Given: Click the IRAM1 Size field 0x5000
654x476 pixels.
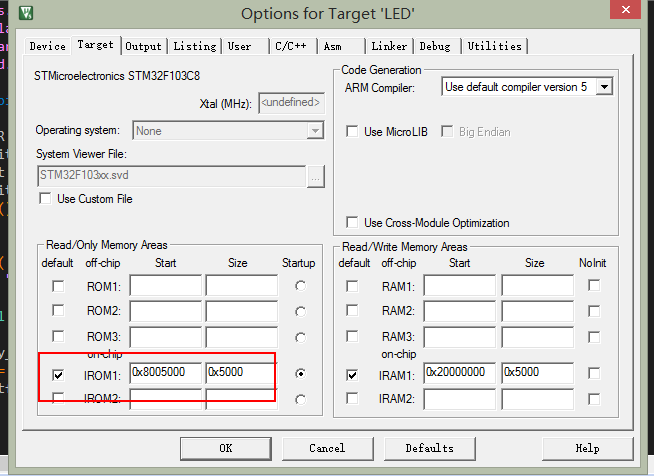Looking at the screenshot, I should (x=538, y=373).
